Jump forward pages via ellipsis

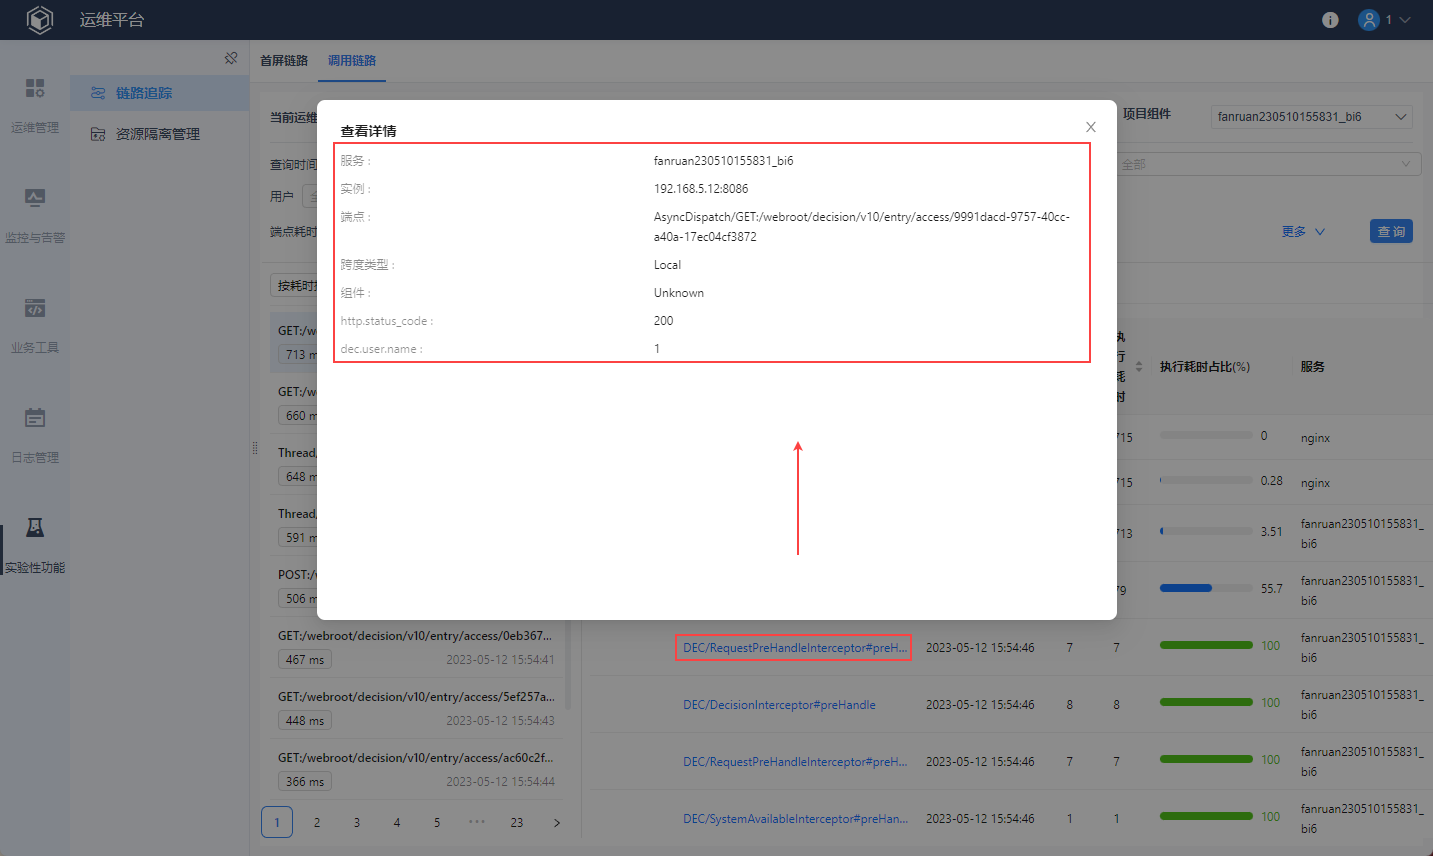477,822
